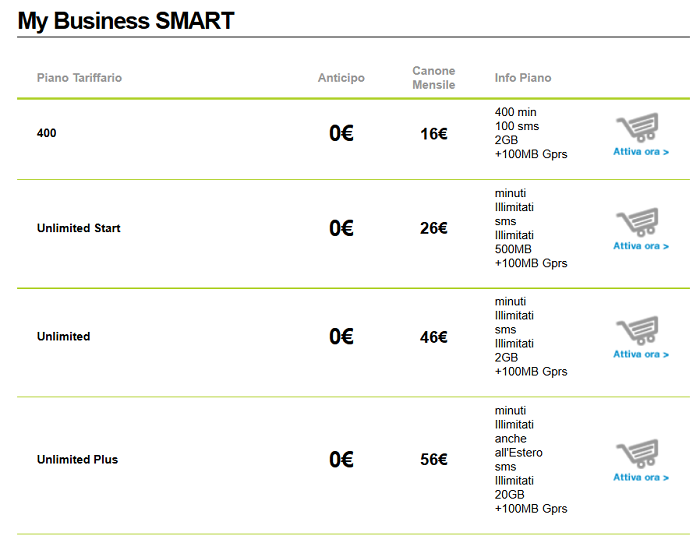Click the Anticipo column header

click(x=341, y=78)
